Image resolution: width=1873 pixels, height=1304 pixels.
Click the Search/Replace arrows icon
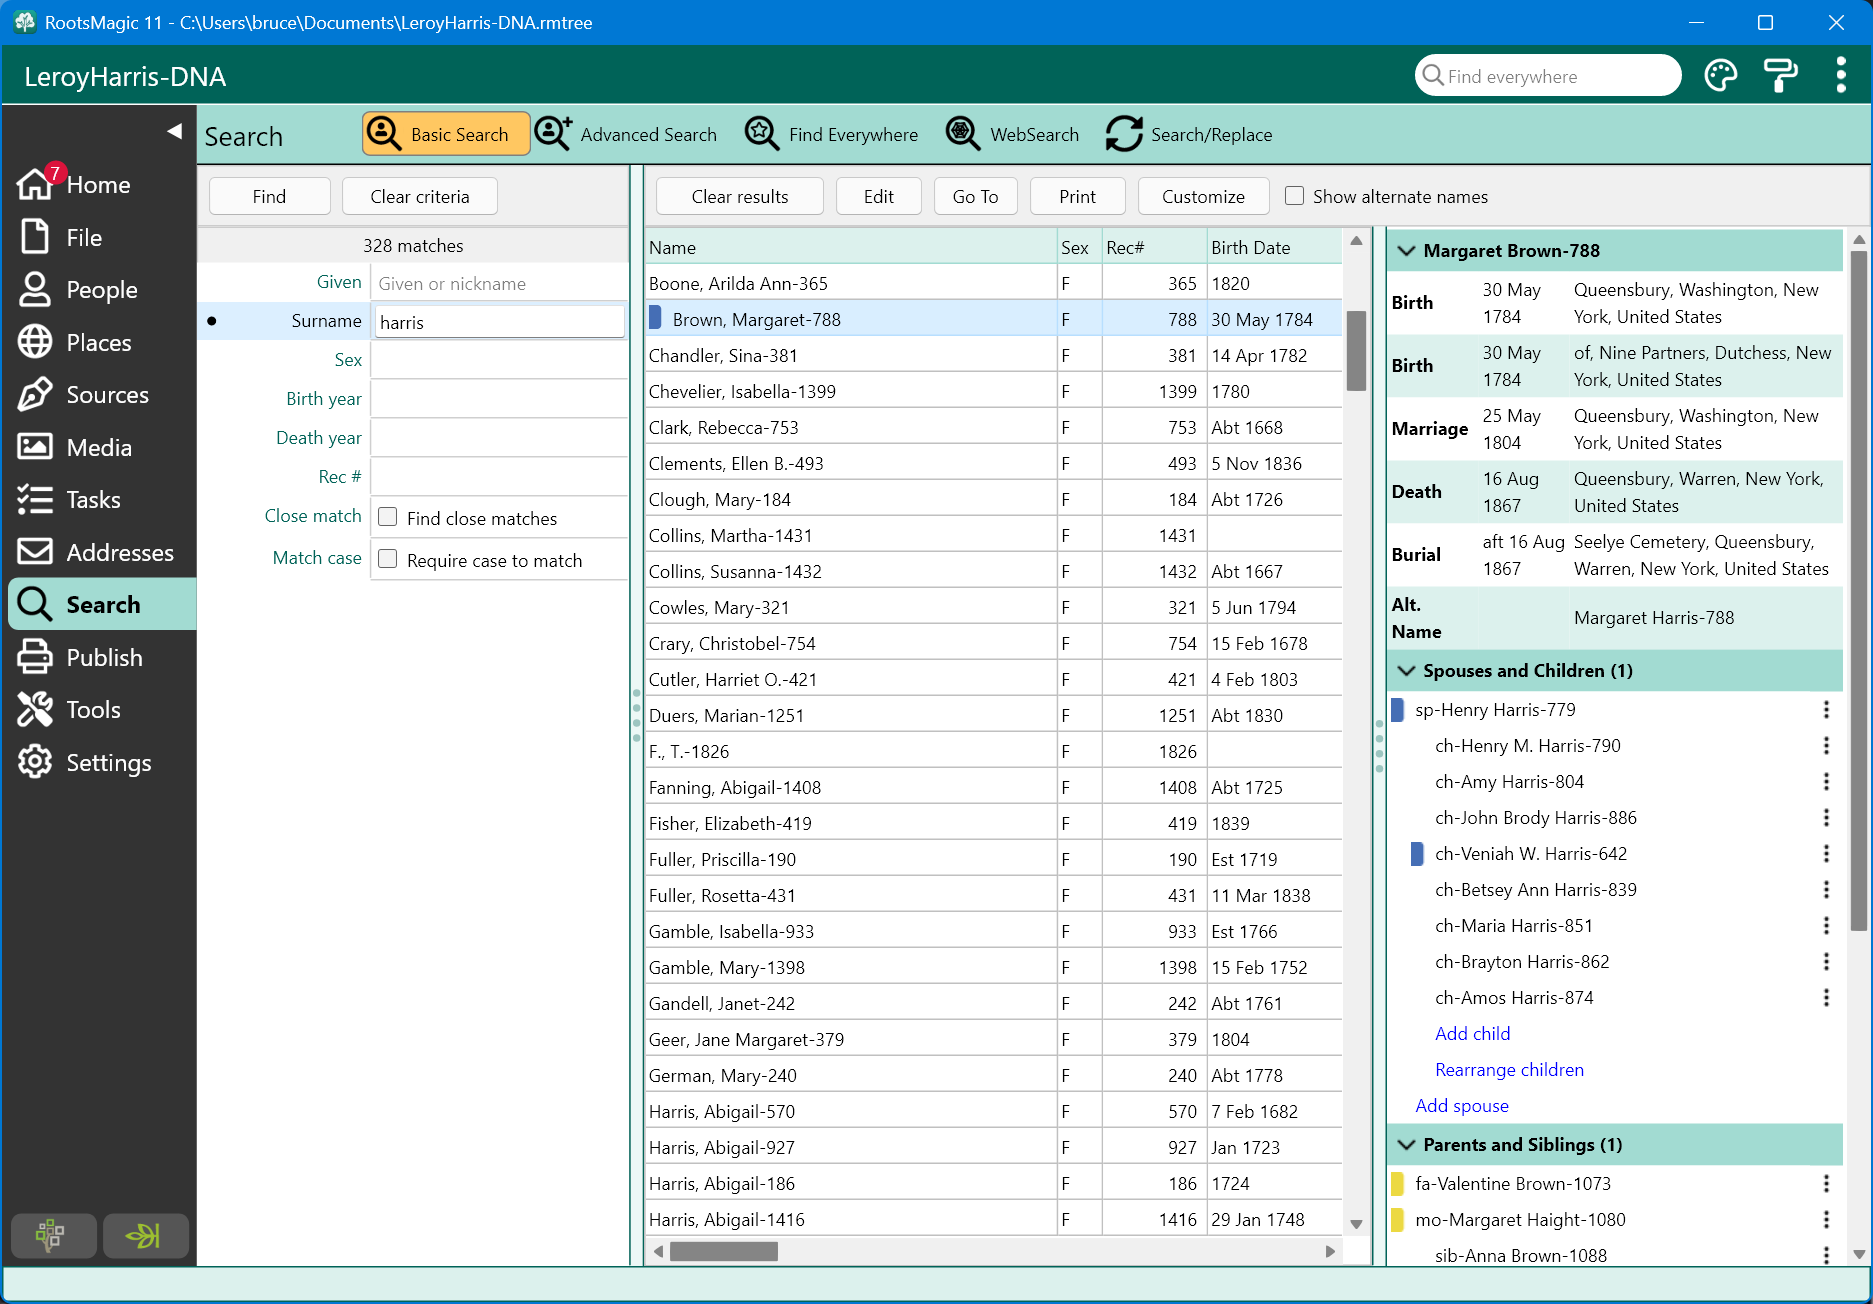click(x=1124, y=134)
